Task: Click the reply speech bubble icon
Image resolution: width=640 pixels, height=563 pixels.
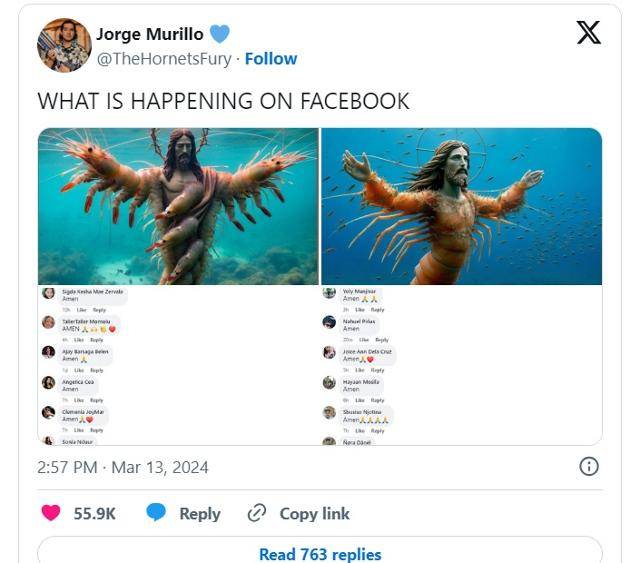Action: 156,513
